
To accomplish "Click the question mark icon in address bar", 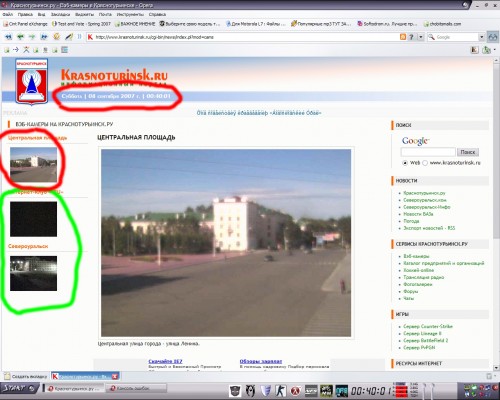I will pos(411,37).
